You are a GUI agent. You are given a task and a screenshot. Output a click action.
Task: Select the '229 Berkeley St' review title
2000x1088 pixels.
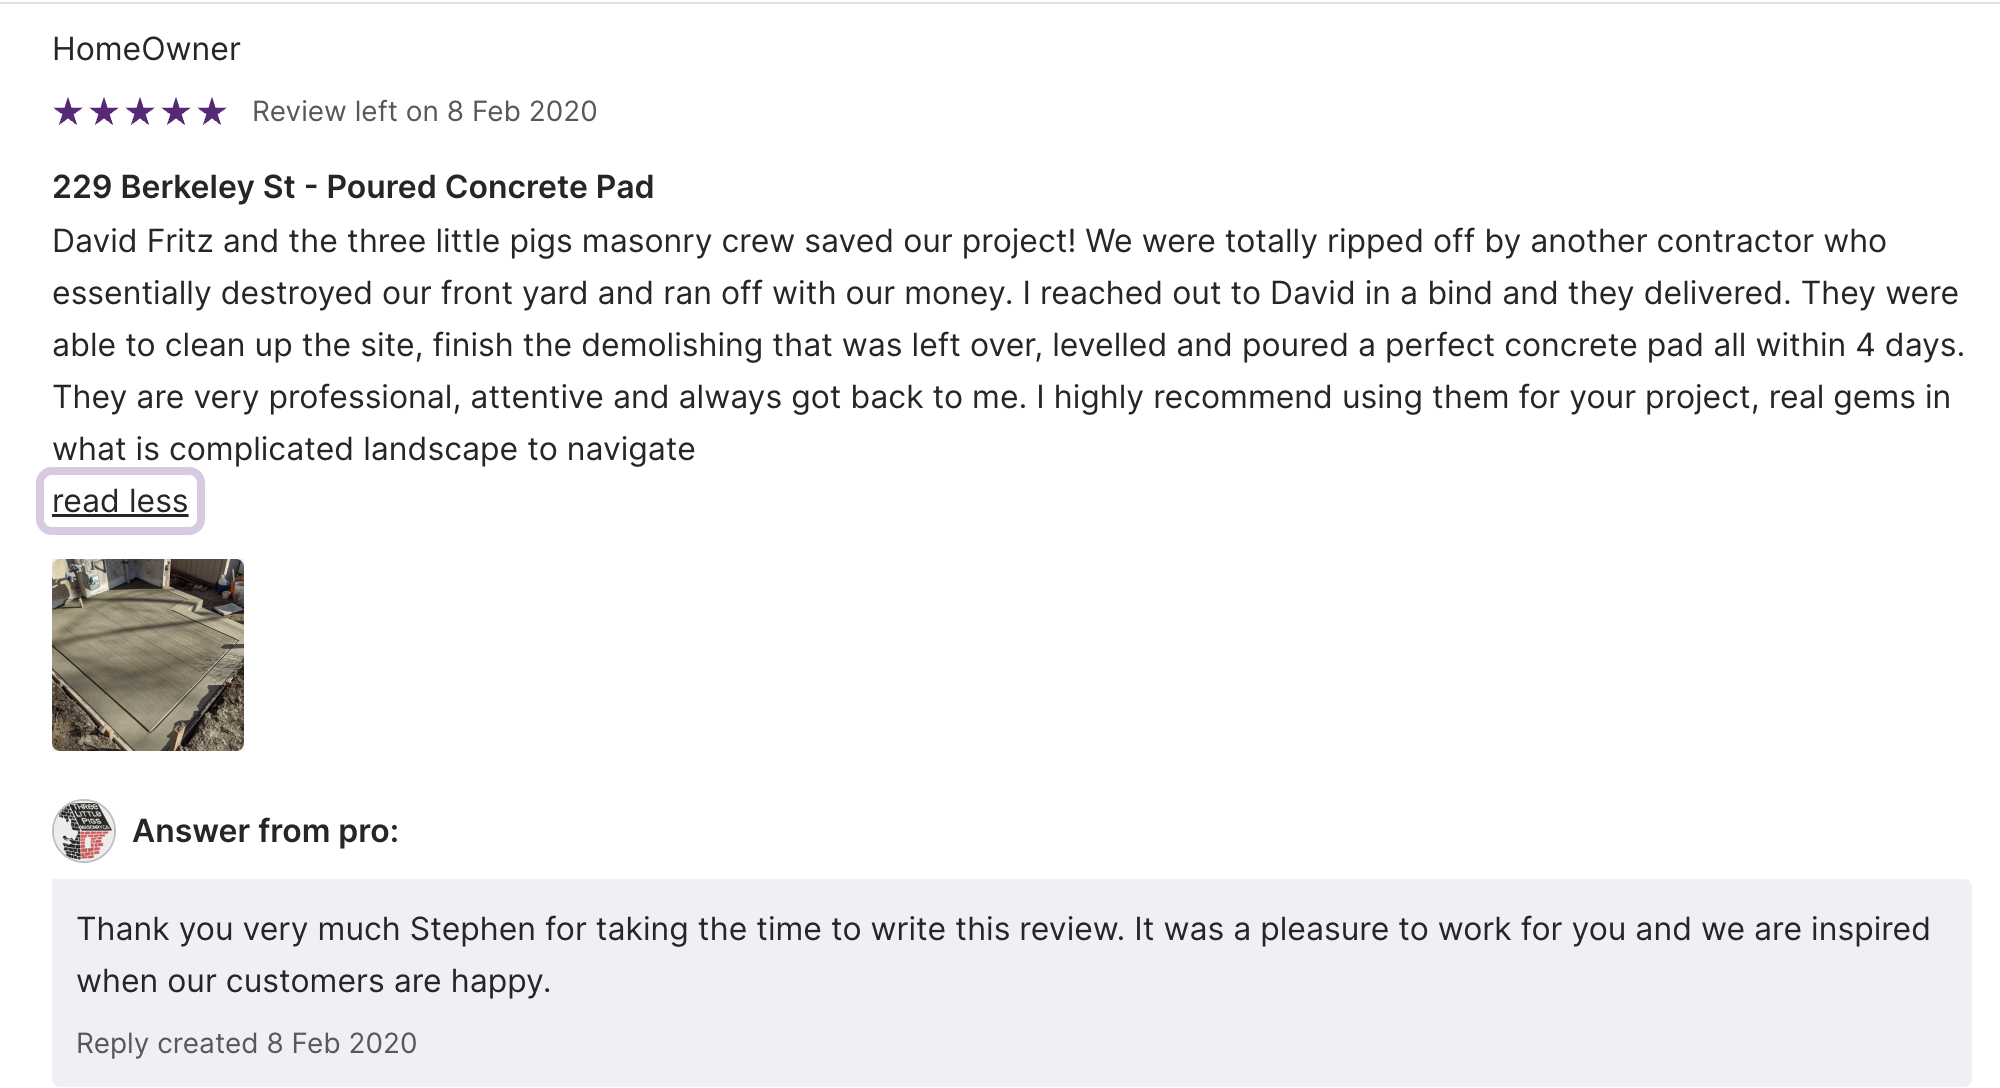(x=173, y=187)
